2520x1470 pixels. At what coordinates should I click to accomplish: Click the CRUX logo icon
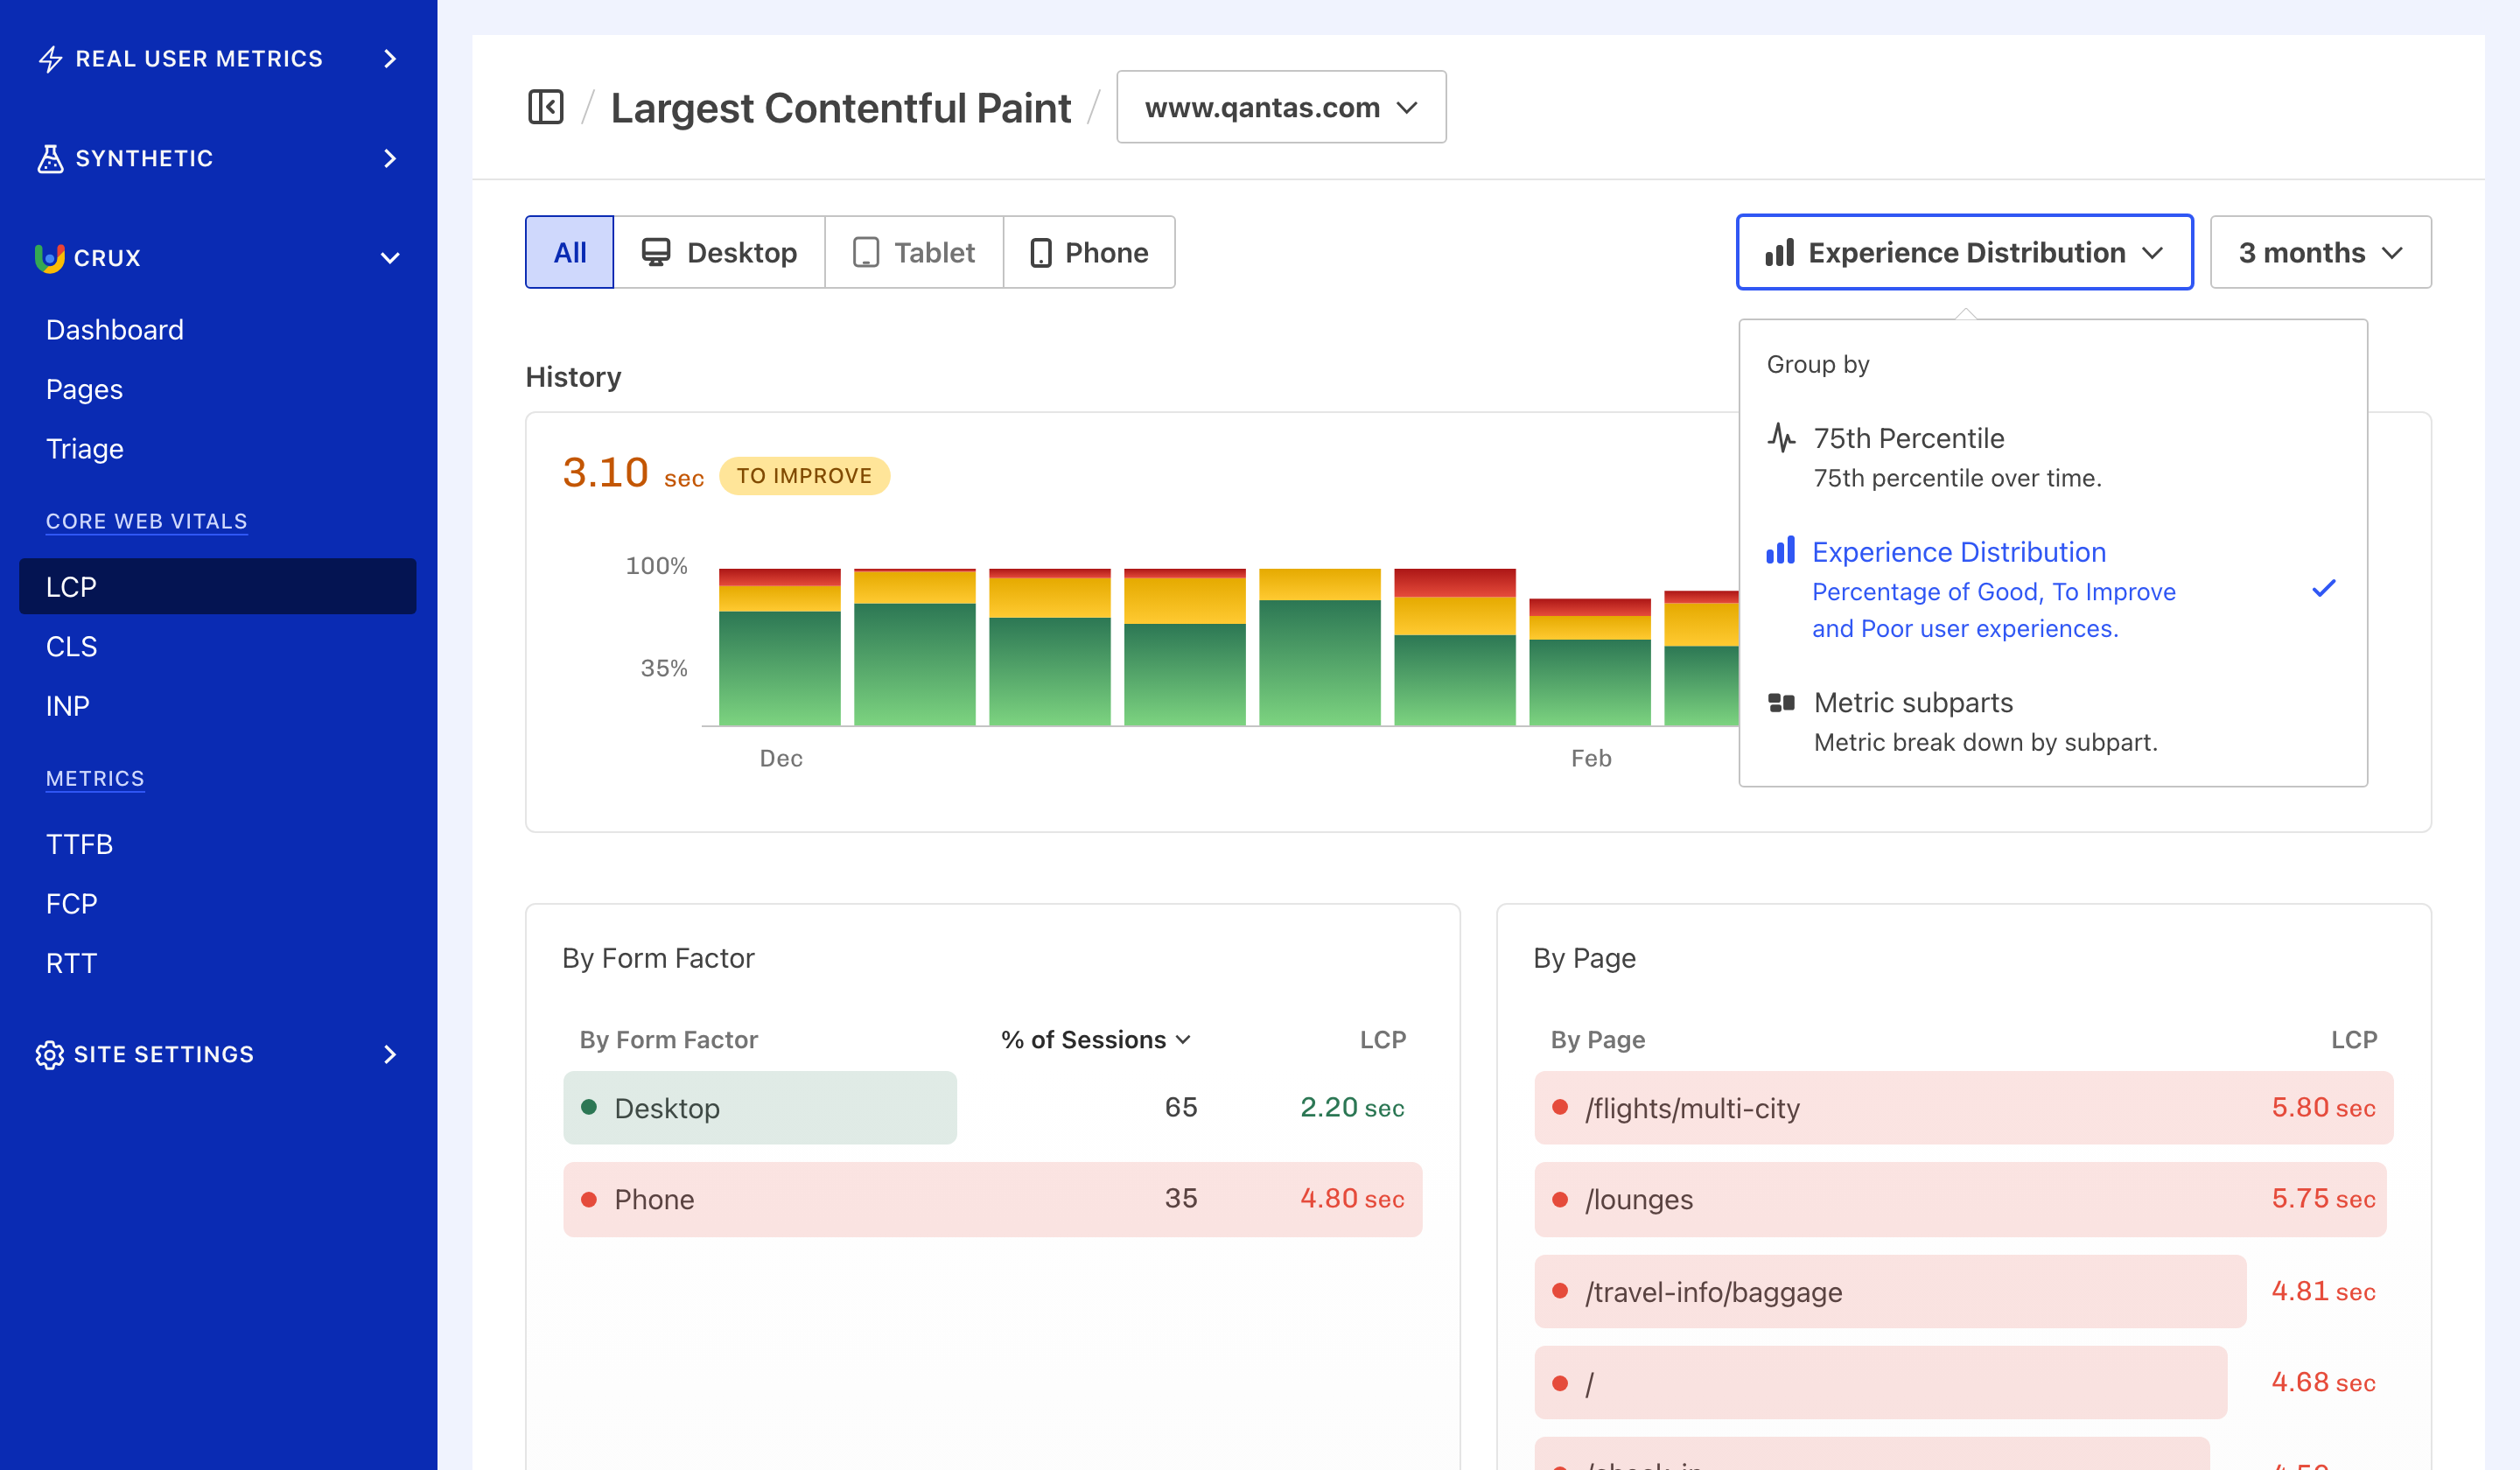click(50, 257)
